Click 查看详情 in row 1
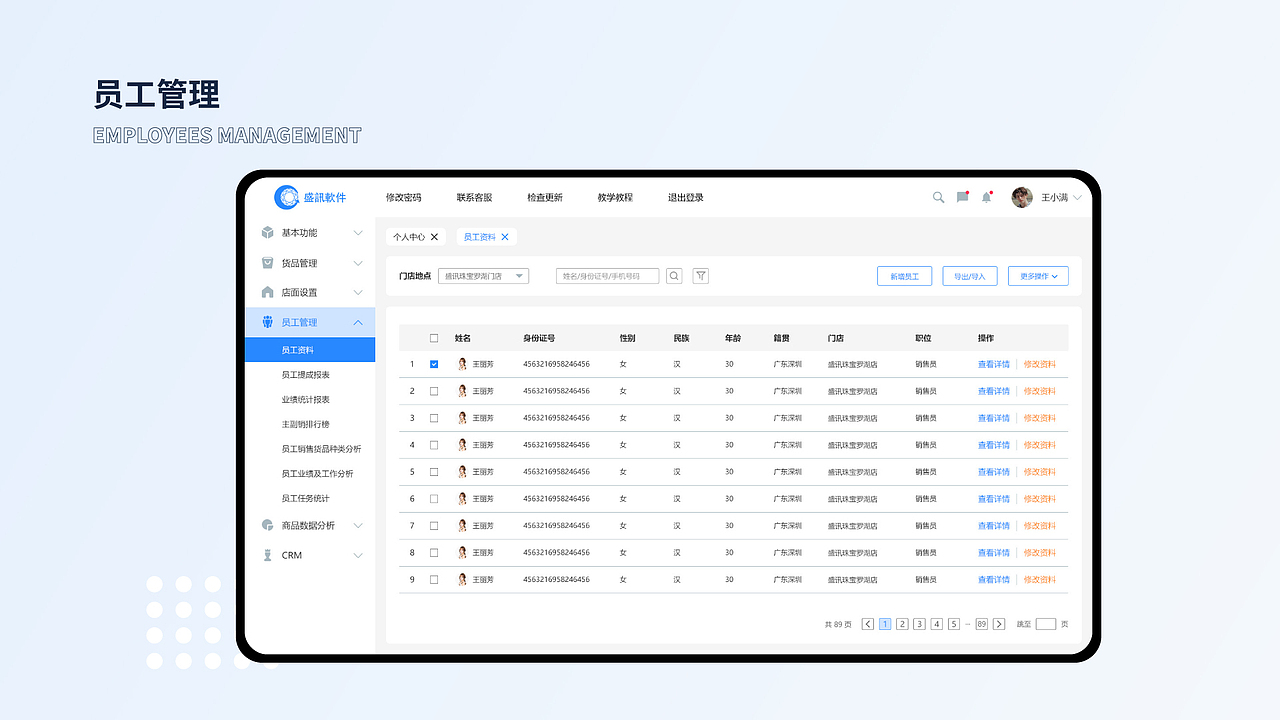This screenshot has height=720, width=1280. 994,364
